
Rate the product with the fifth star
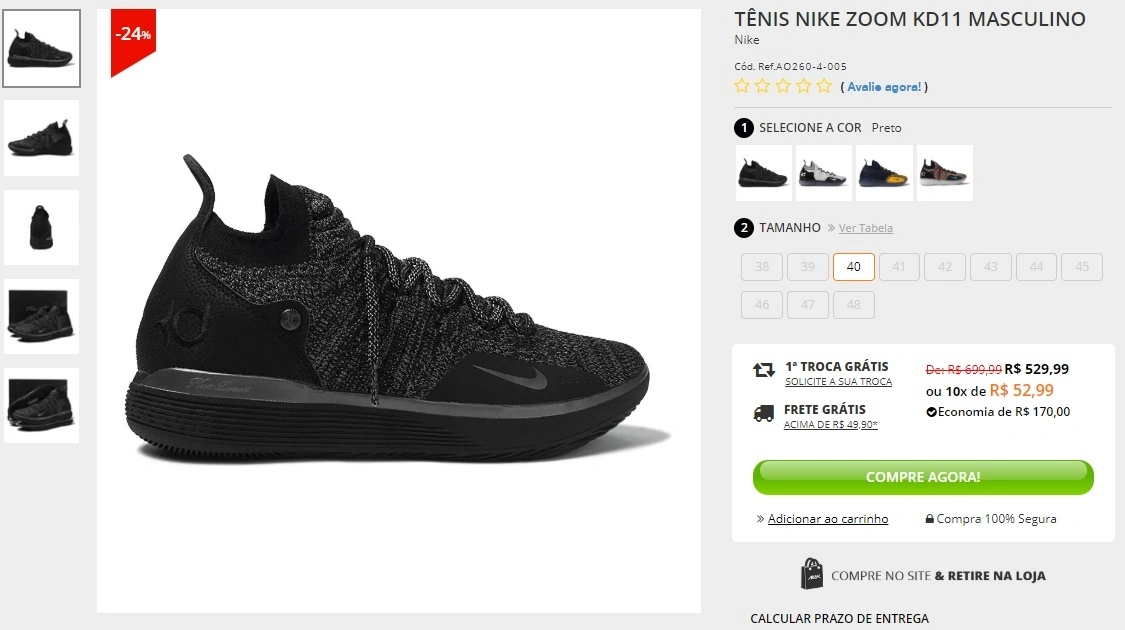click(x=823, y=86)
